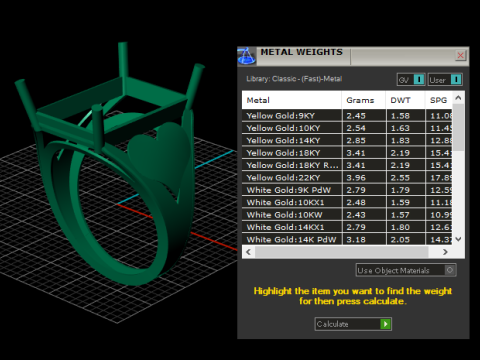
Task: Click the table's scroll up arrow
Action: 458,98
